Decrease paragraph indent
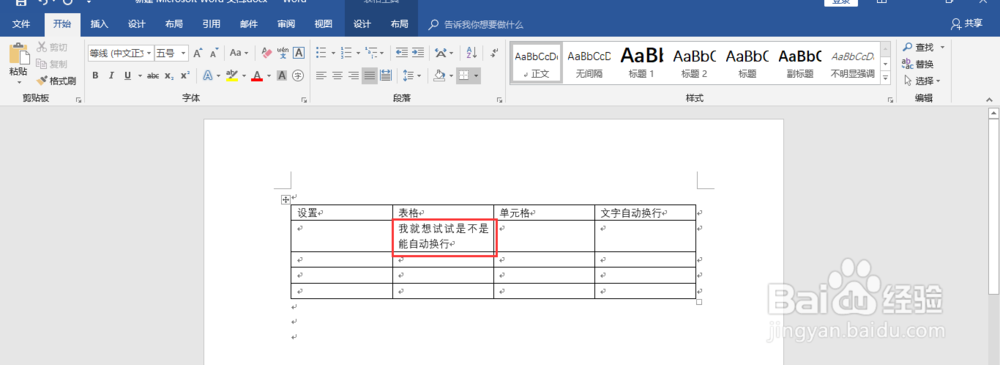Screen dimensions: 1000x365 401,53
